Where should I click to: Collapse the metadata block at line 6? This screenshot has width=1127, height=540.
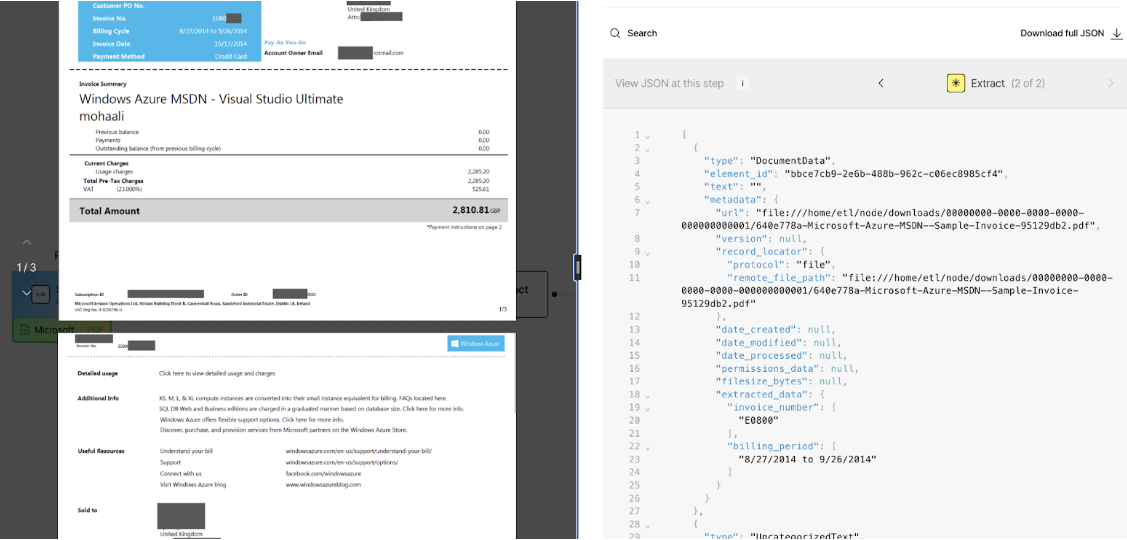648,200
